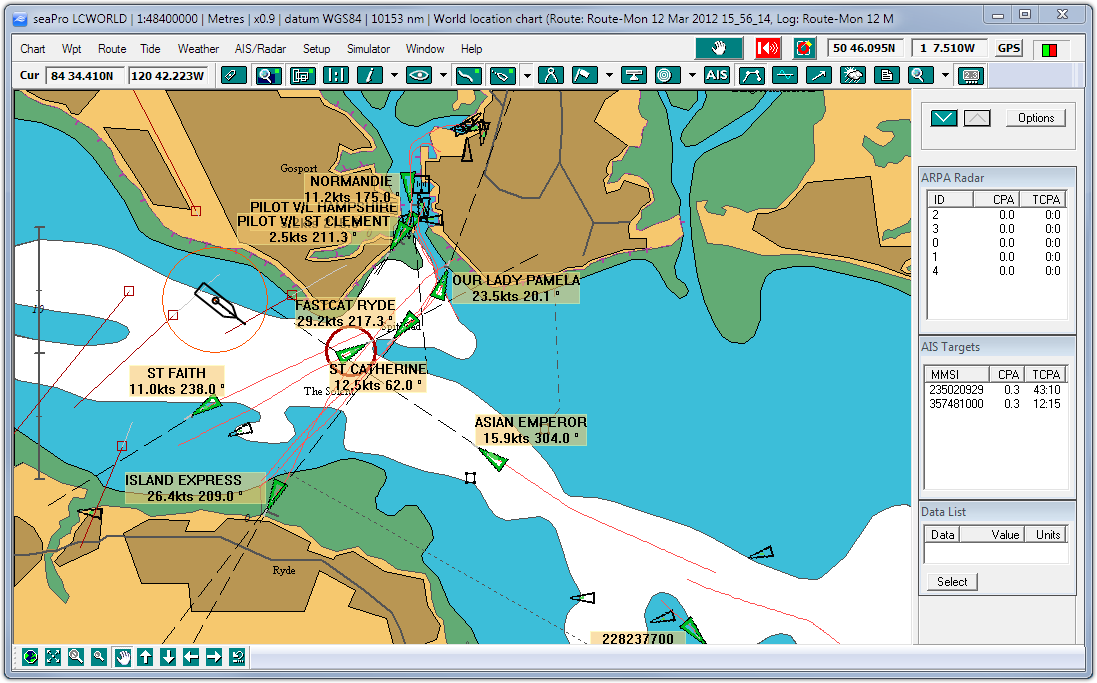The image size is (1097, 683).
Task: Click the 1:1 chart scale icon
Action: (336, 76)
